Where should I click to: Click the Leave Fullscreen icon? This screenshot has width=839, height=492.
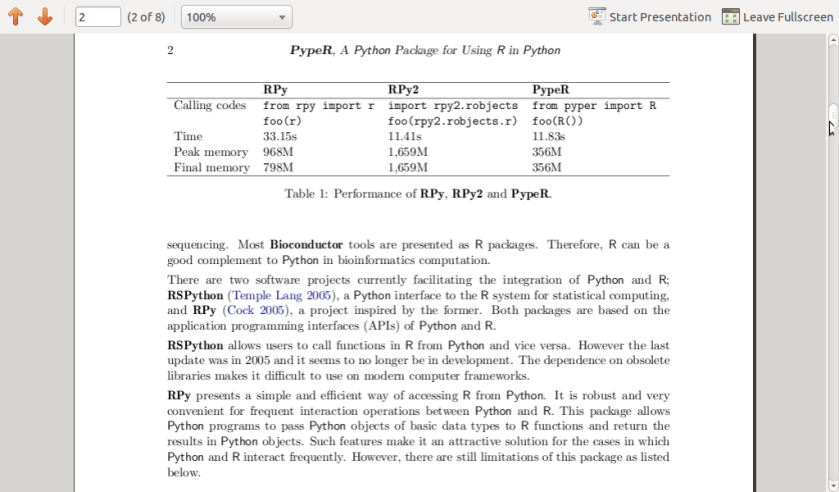[730, 17]
